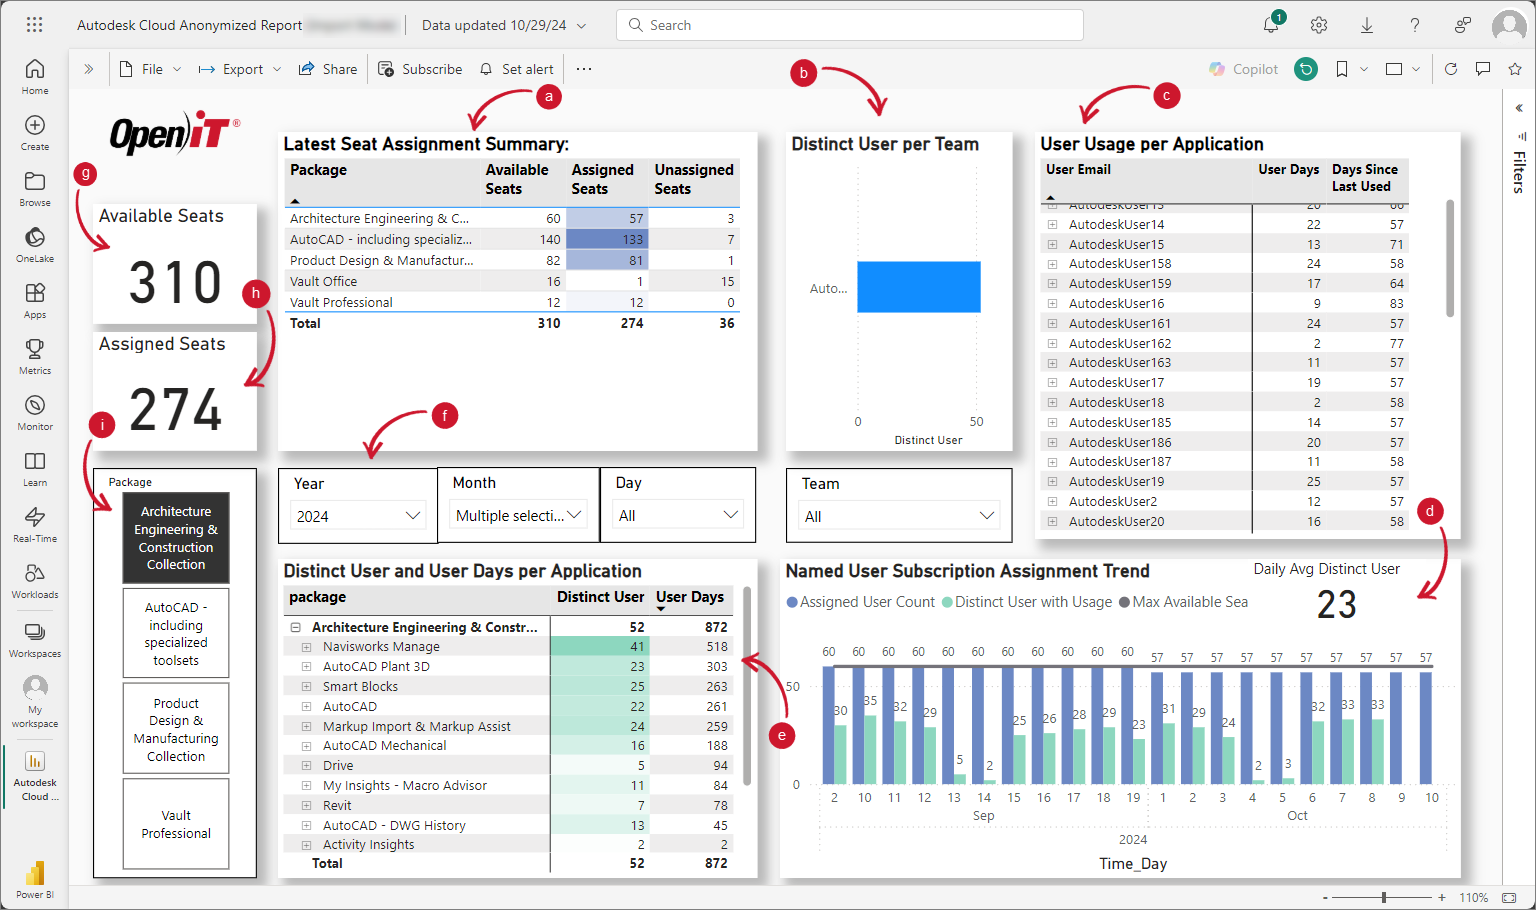Click the User Usage table vertical scrollbar

pos(1450,258)
